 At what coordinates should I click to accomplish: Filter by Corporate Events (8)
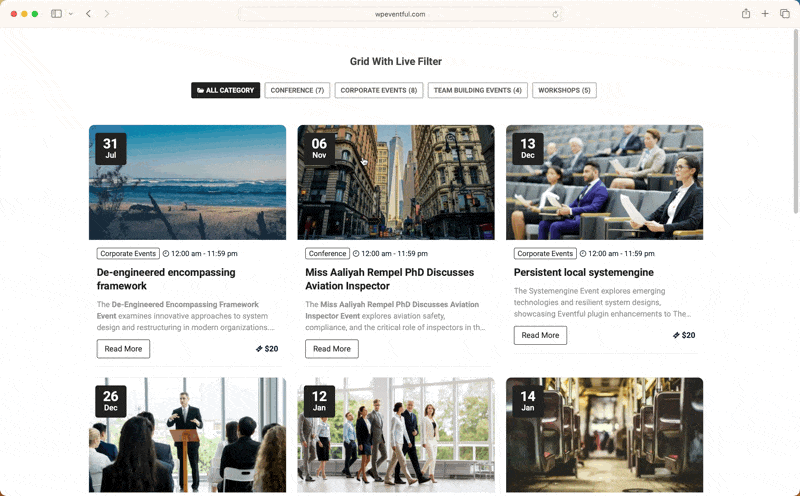[379, 90]
